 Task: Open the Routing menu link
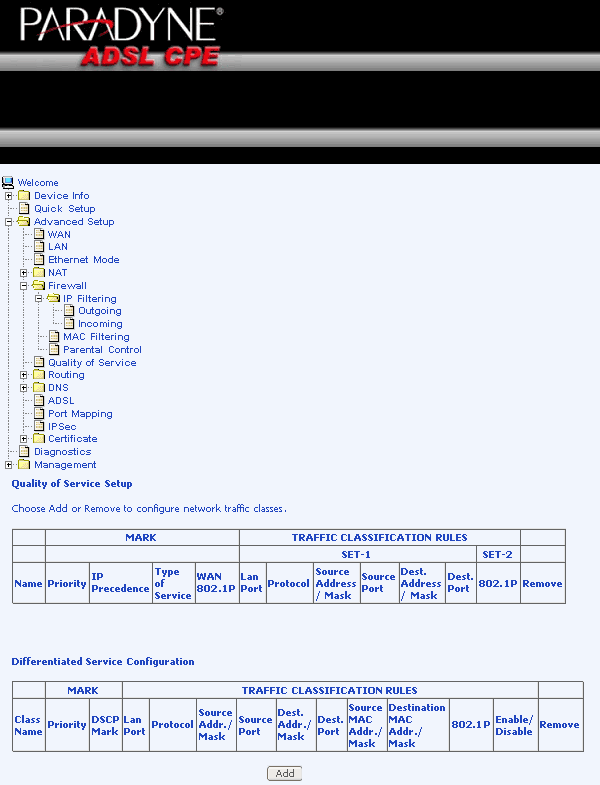click(x=66, y=375)
